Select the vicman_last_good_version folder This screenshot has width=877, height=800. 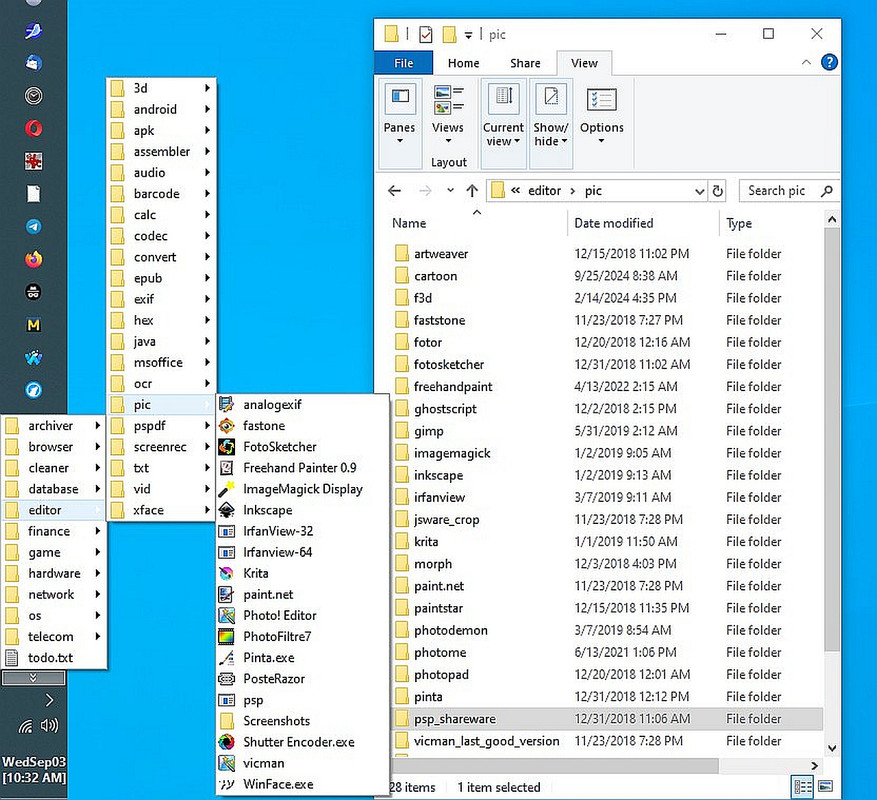(x=607, y=741)
